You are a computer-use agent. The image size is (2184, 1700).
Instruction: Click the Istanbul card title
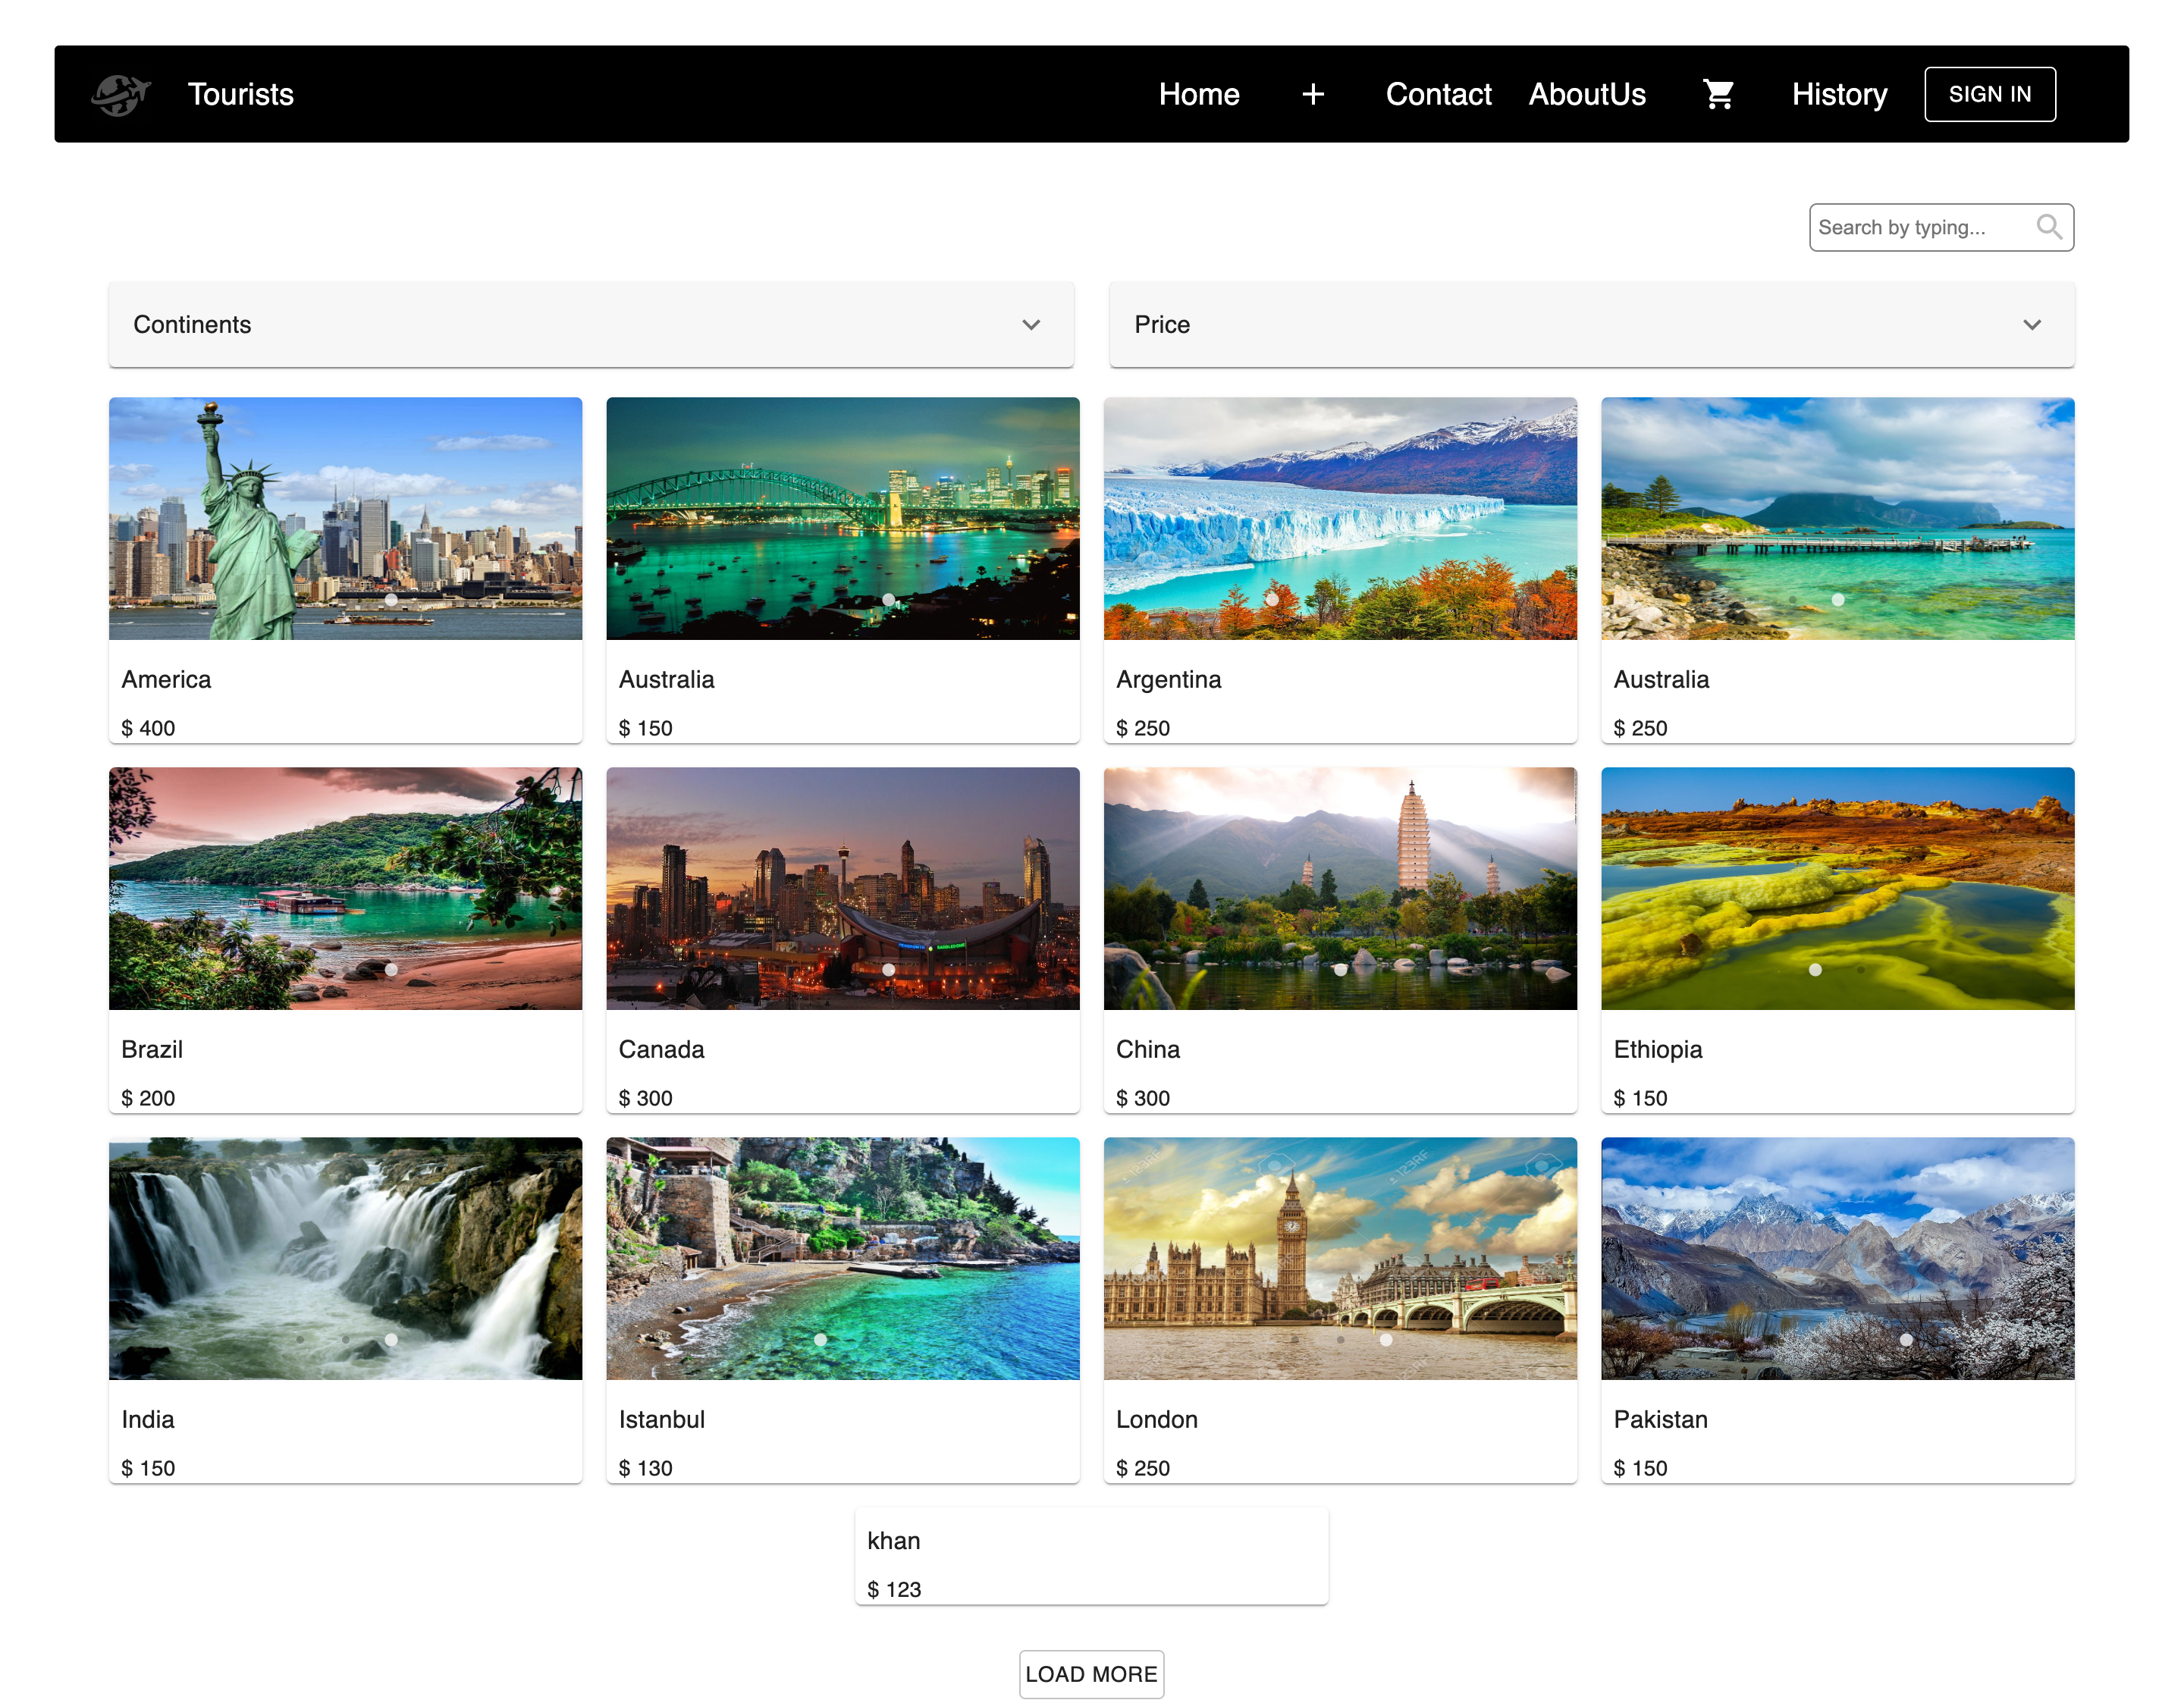[662, 1419]
